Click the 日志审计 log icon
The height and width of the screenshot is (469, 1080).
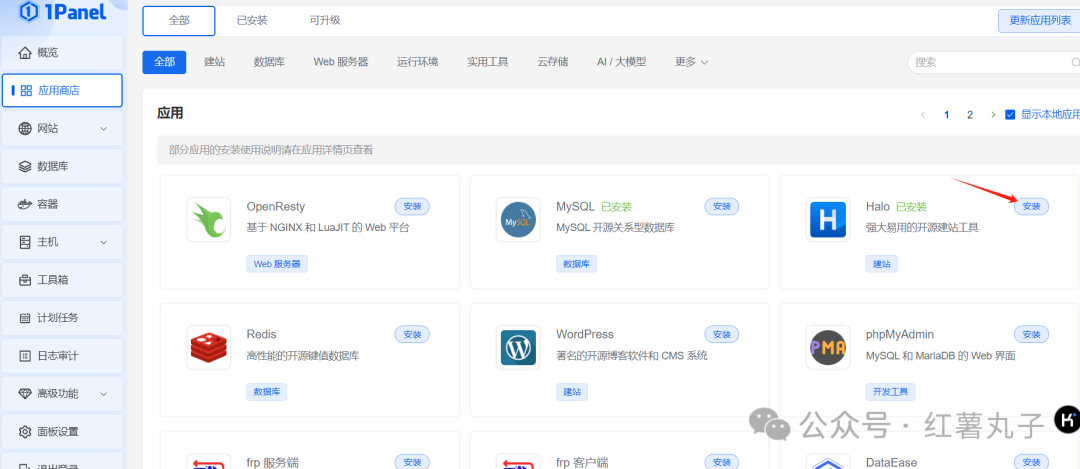click(x=25, y=355)
